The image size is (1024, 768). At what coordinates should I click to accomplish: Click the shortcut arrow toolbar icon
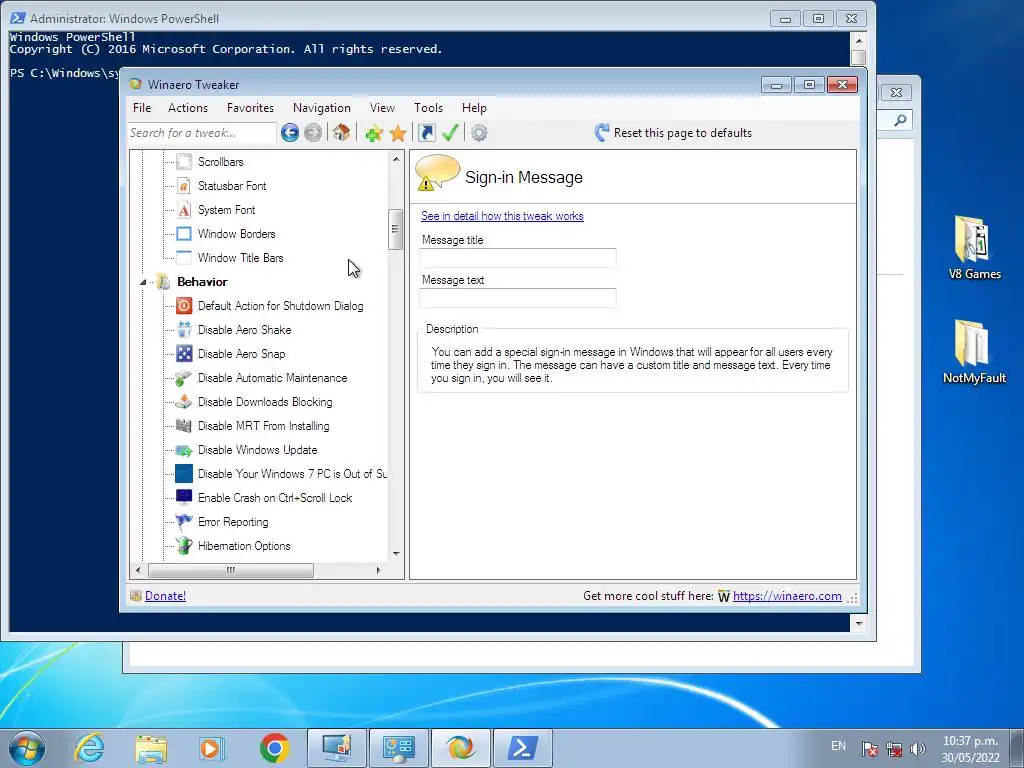tap(426, 133)
